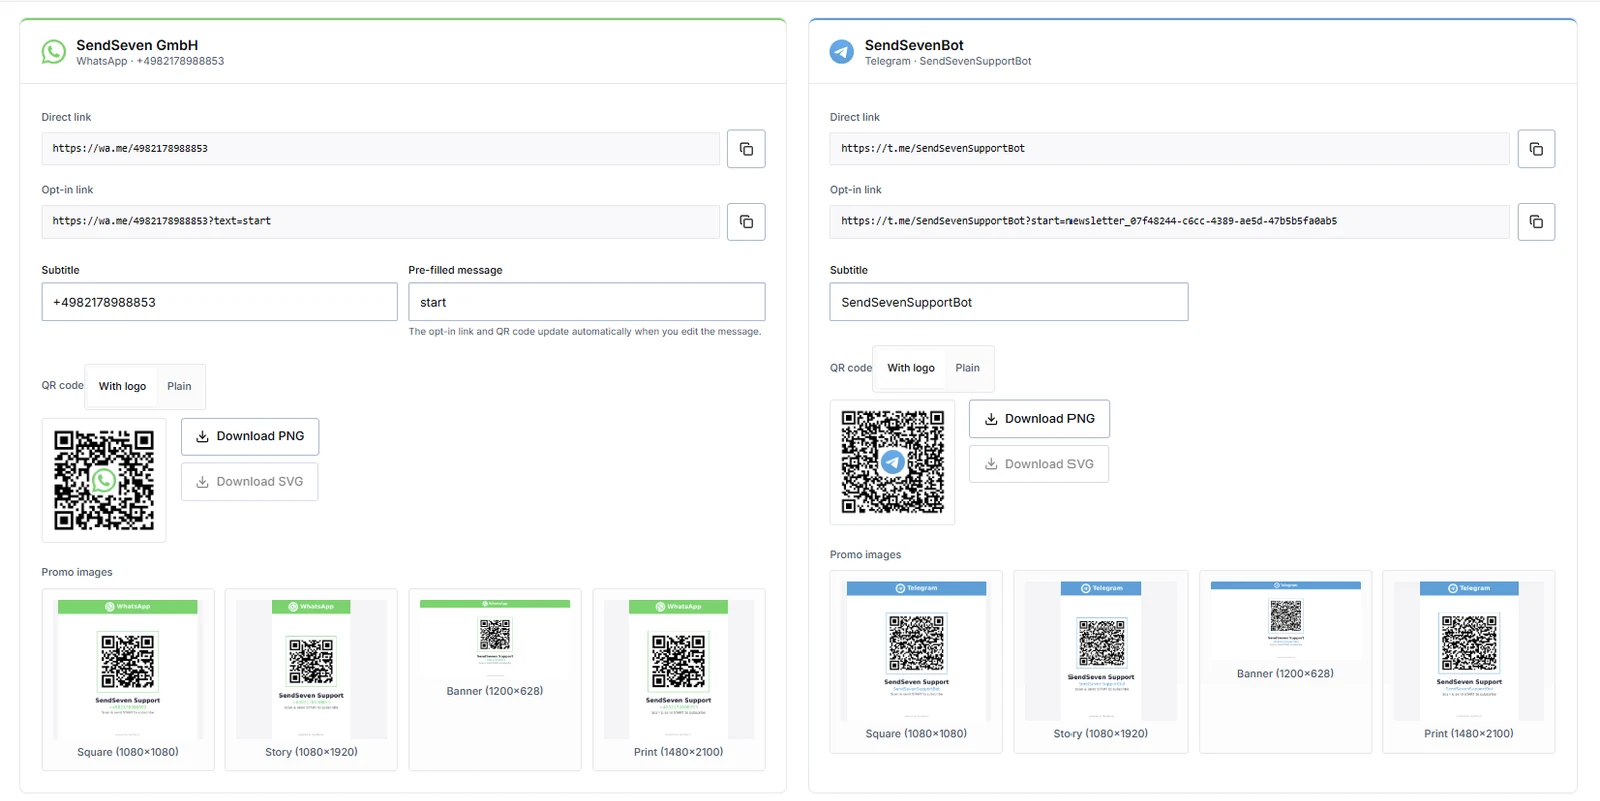Click the 'Pre-filled message' label
The image size is (1600, 801).
coord(455,271)
